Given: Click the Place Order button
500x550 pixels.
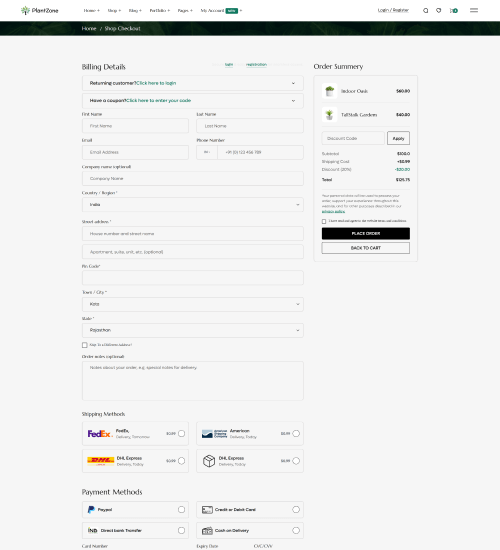Looking at the screenshot, I should pyautogui.click(x=366, y=234).
